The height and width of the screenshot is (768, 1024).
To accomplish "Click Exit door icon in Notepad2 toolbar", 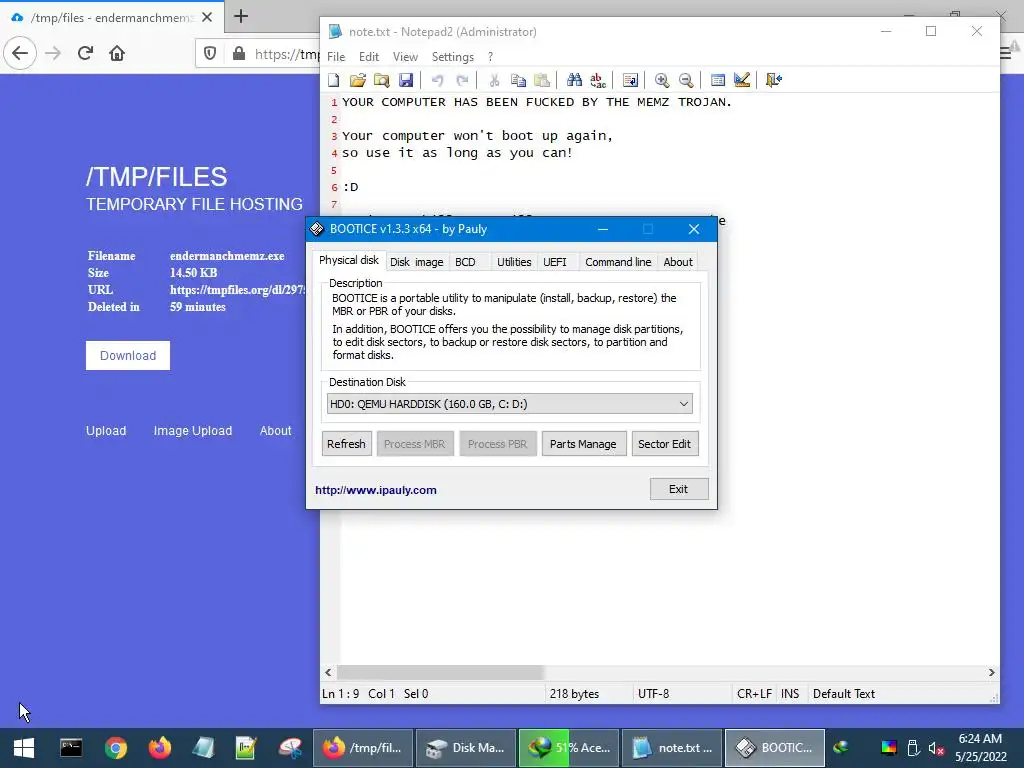I will [774, 80].
